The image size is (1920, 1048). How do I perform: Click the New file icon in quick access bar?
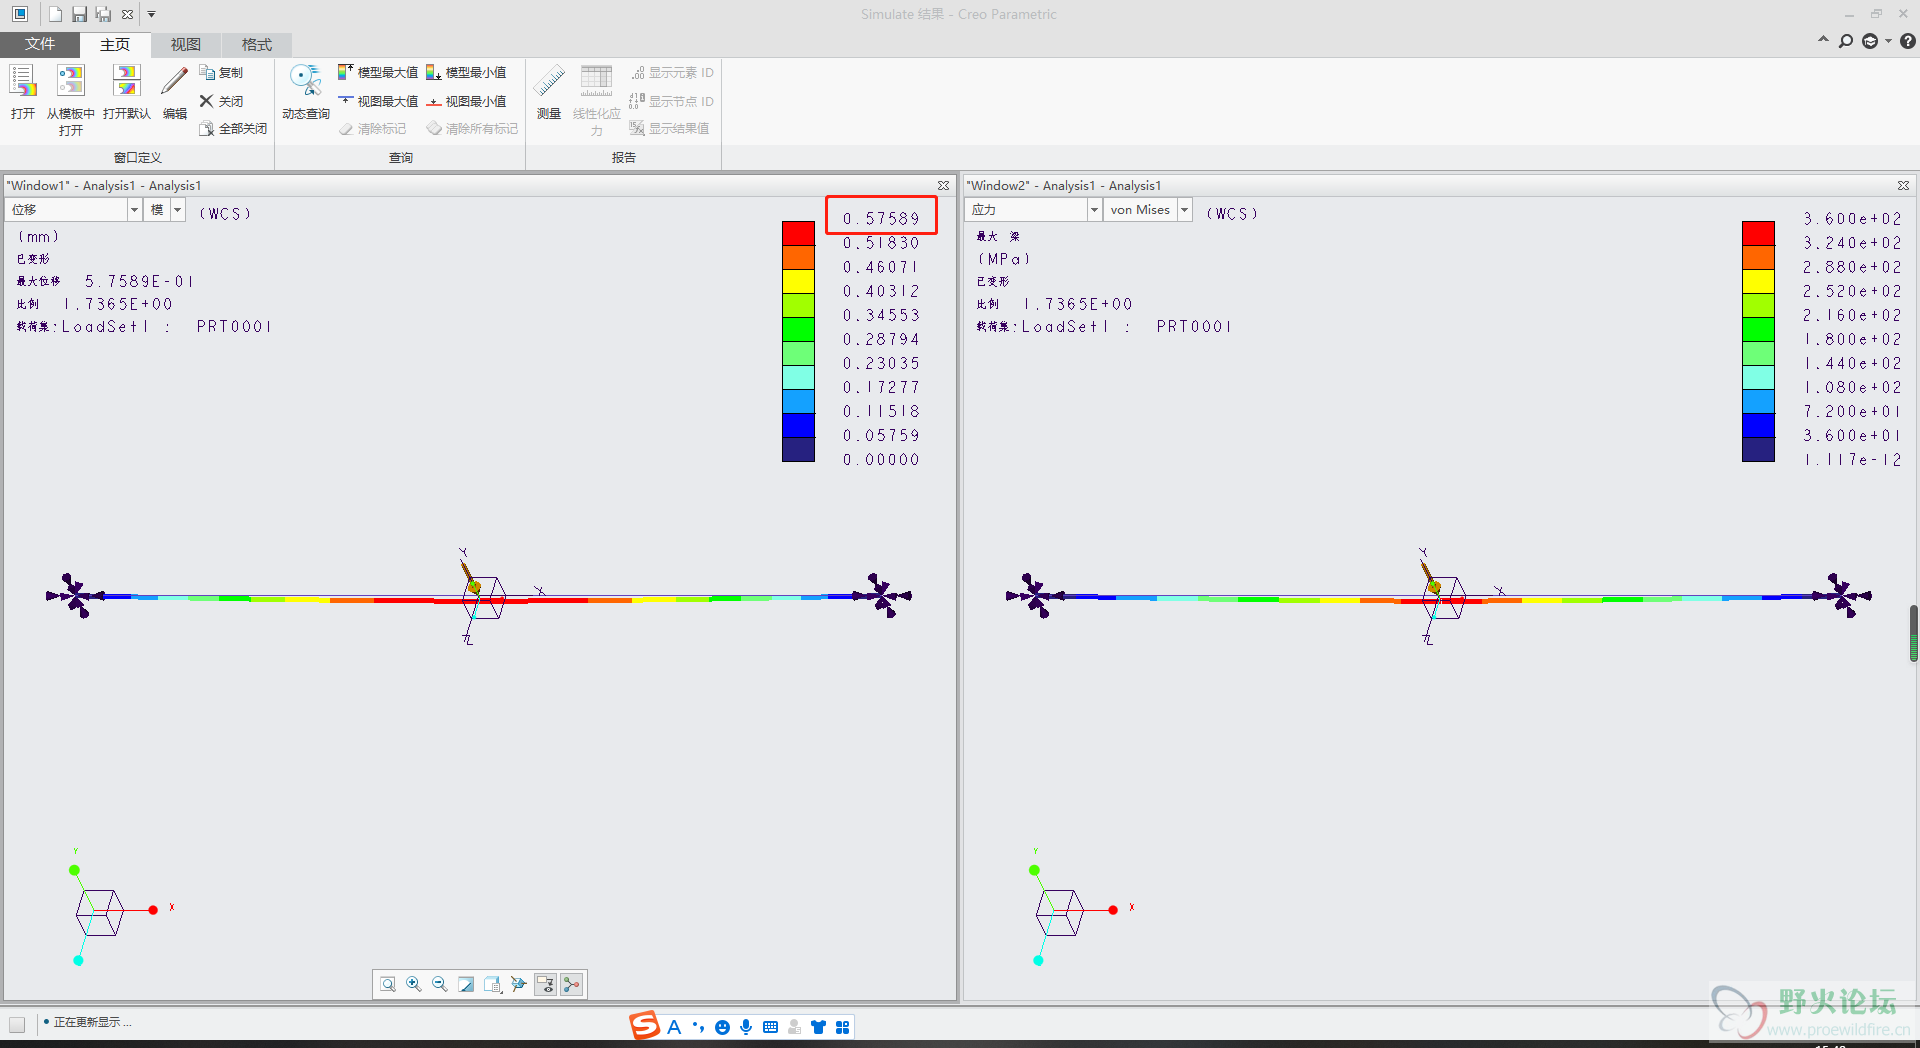point(55,14)
